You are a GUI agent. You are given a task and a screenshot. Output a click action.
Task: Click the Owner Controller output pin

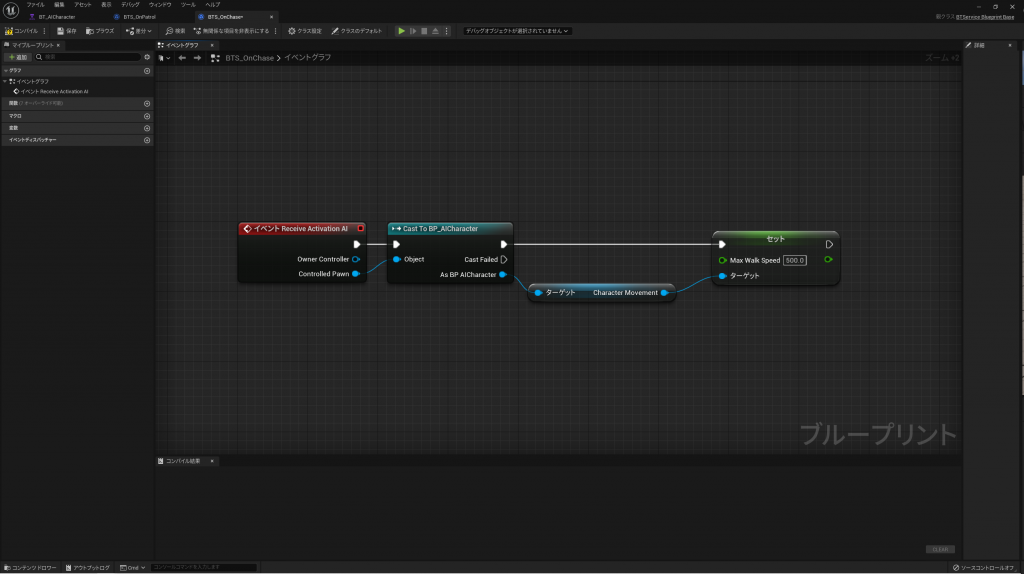(355, 259)
